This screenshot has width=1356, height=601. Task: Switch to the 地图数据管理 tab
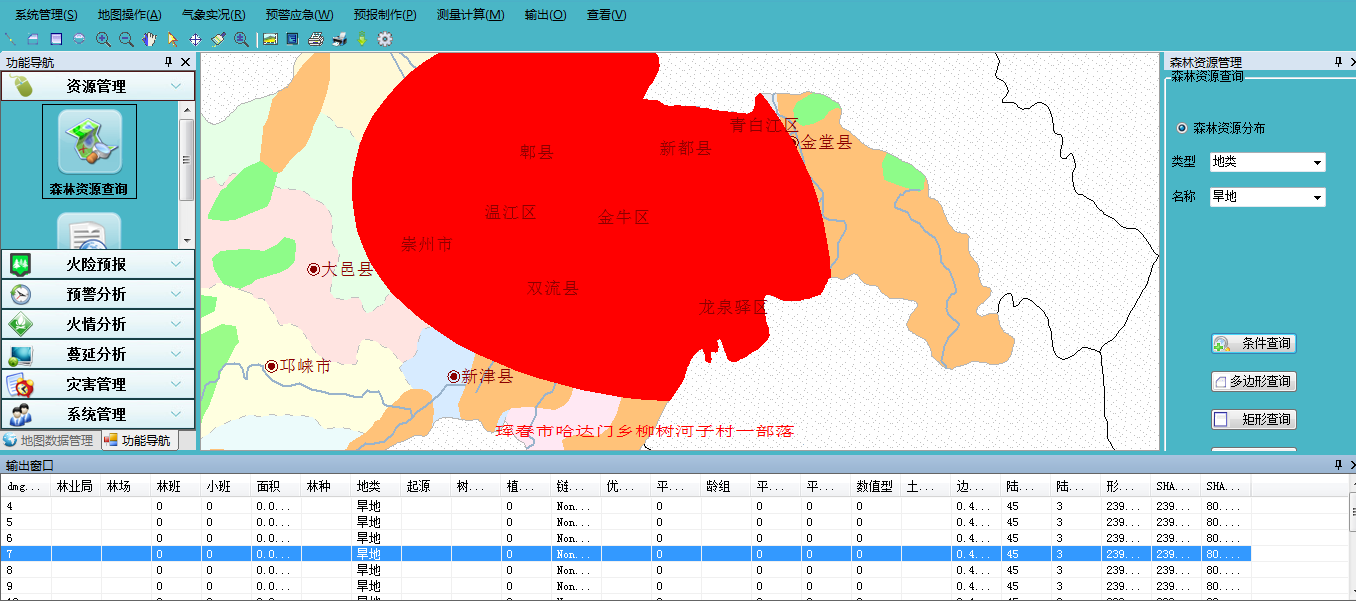(x=49, y=440)
